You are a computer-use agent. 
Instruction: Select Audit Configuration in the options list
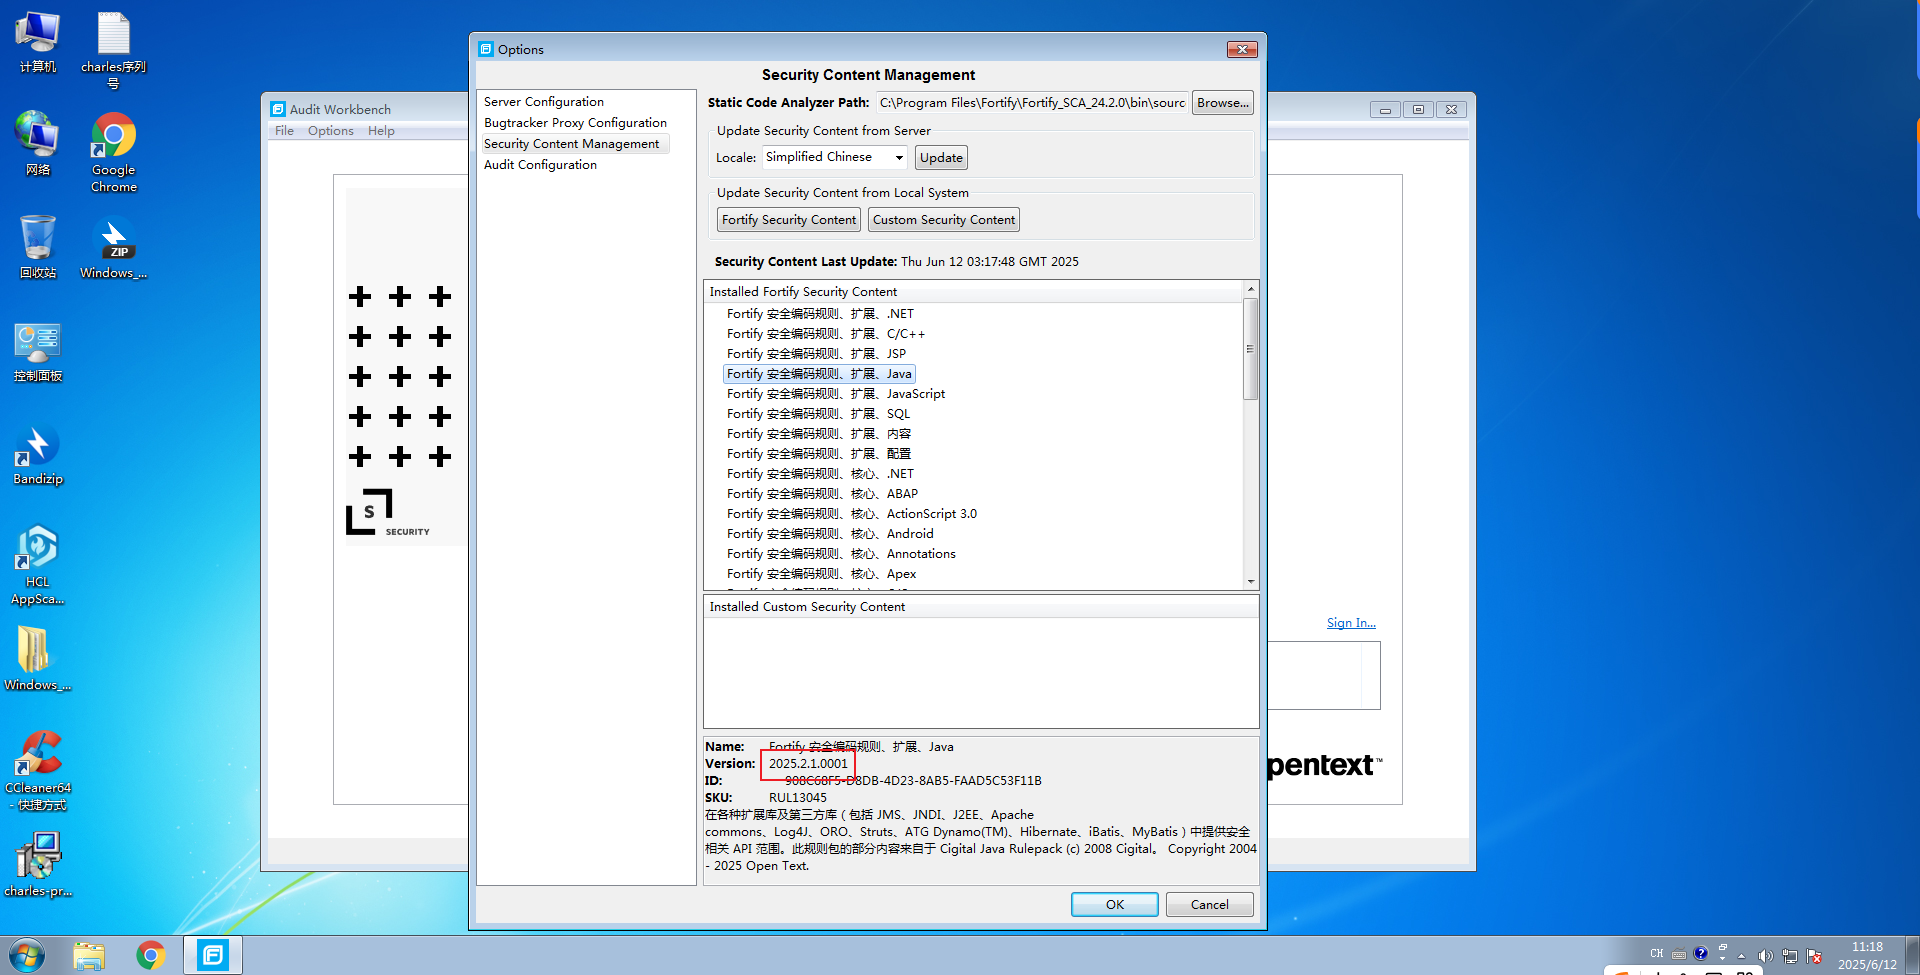click(540, 165)
